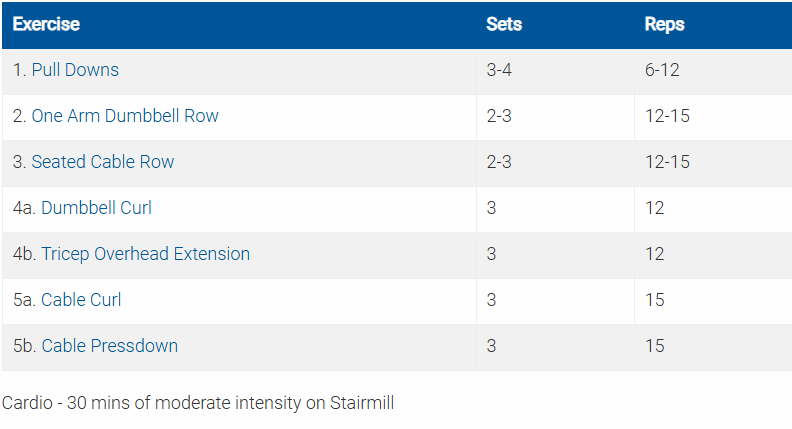
Task: Click the Exercise column header
Action: (46, 24)
